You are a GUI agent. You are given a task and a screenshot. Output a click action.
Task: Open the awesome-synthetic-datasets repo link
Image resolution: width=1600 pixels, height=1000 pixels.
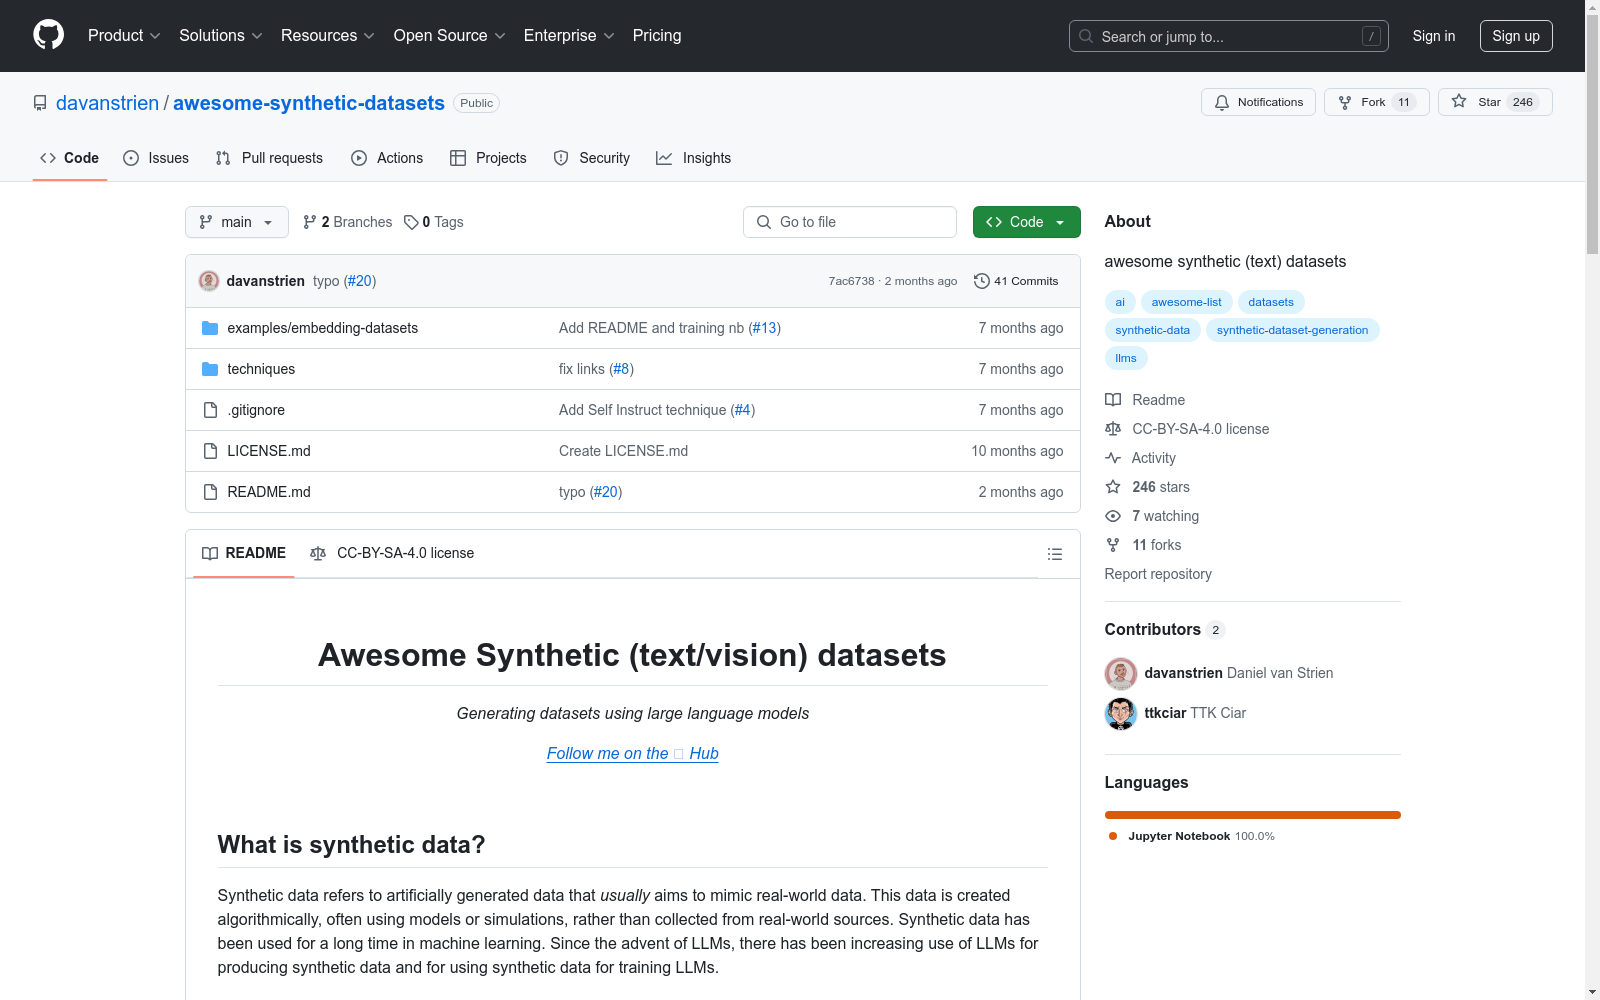click(309, 103)
